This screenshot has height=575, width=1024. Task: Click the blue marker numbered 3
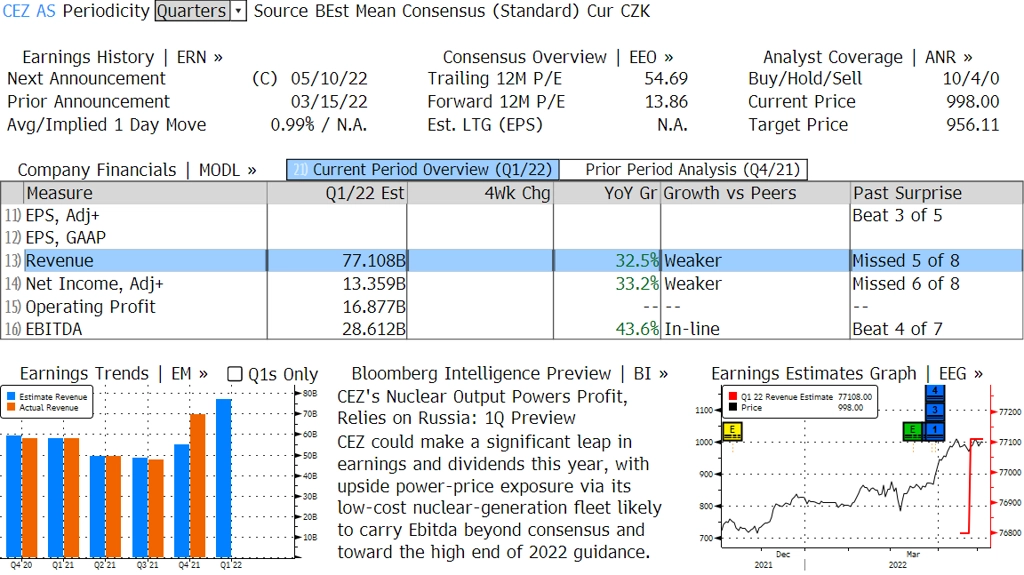(935, 410)
